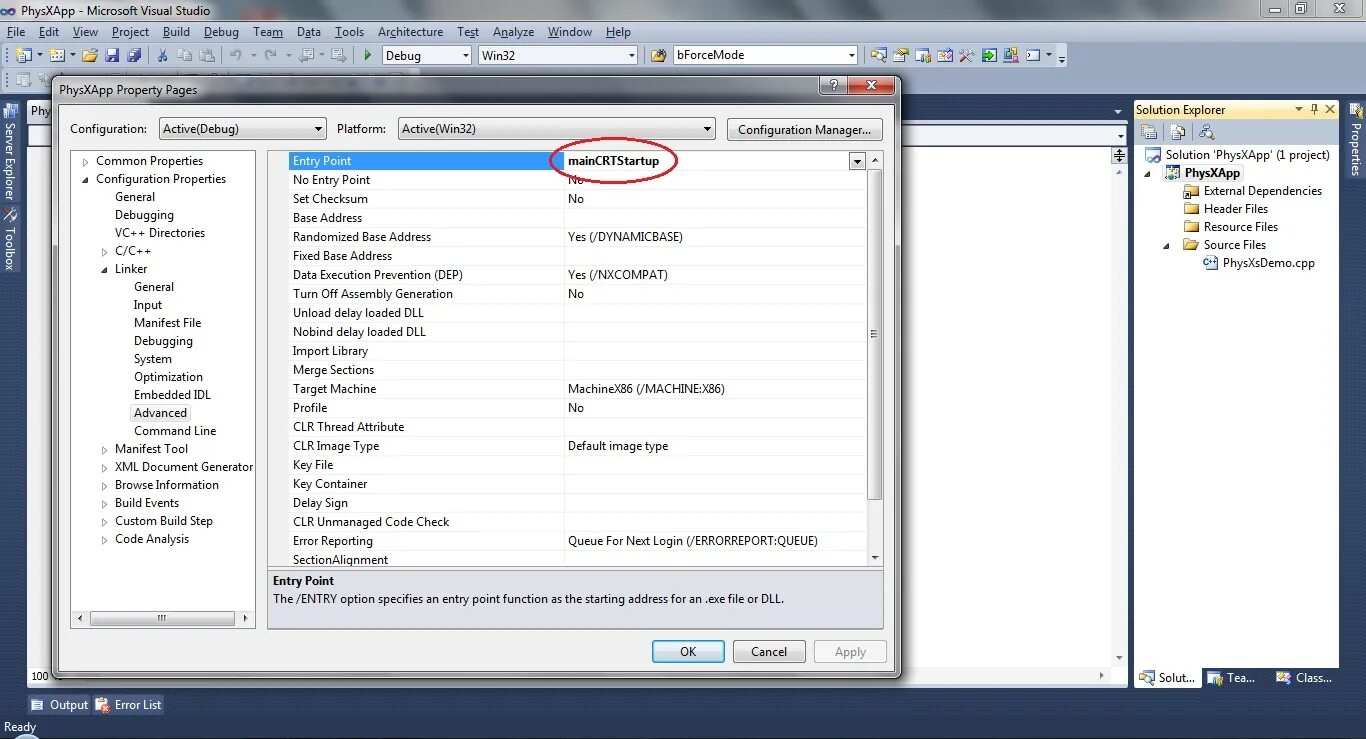
Task: Open the Build menu
Action: coord(177,31)
